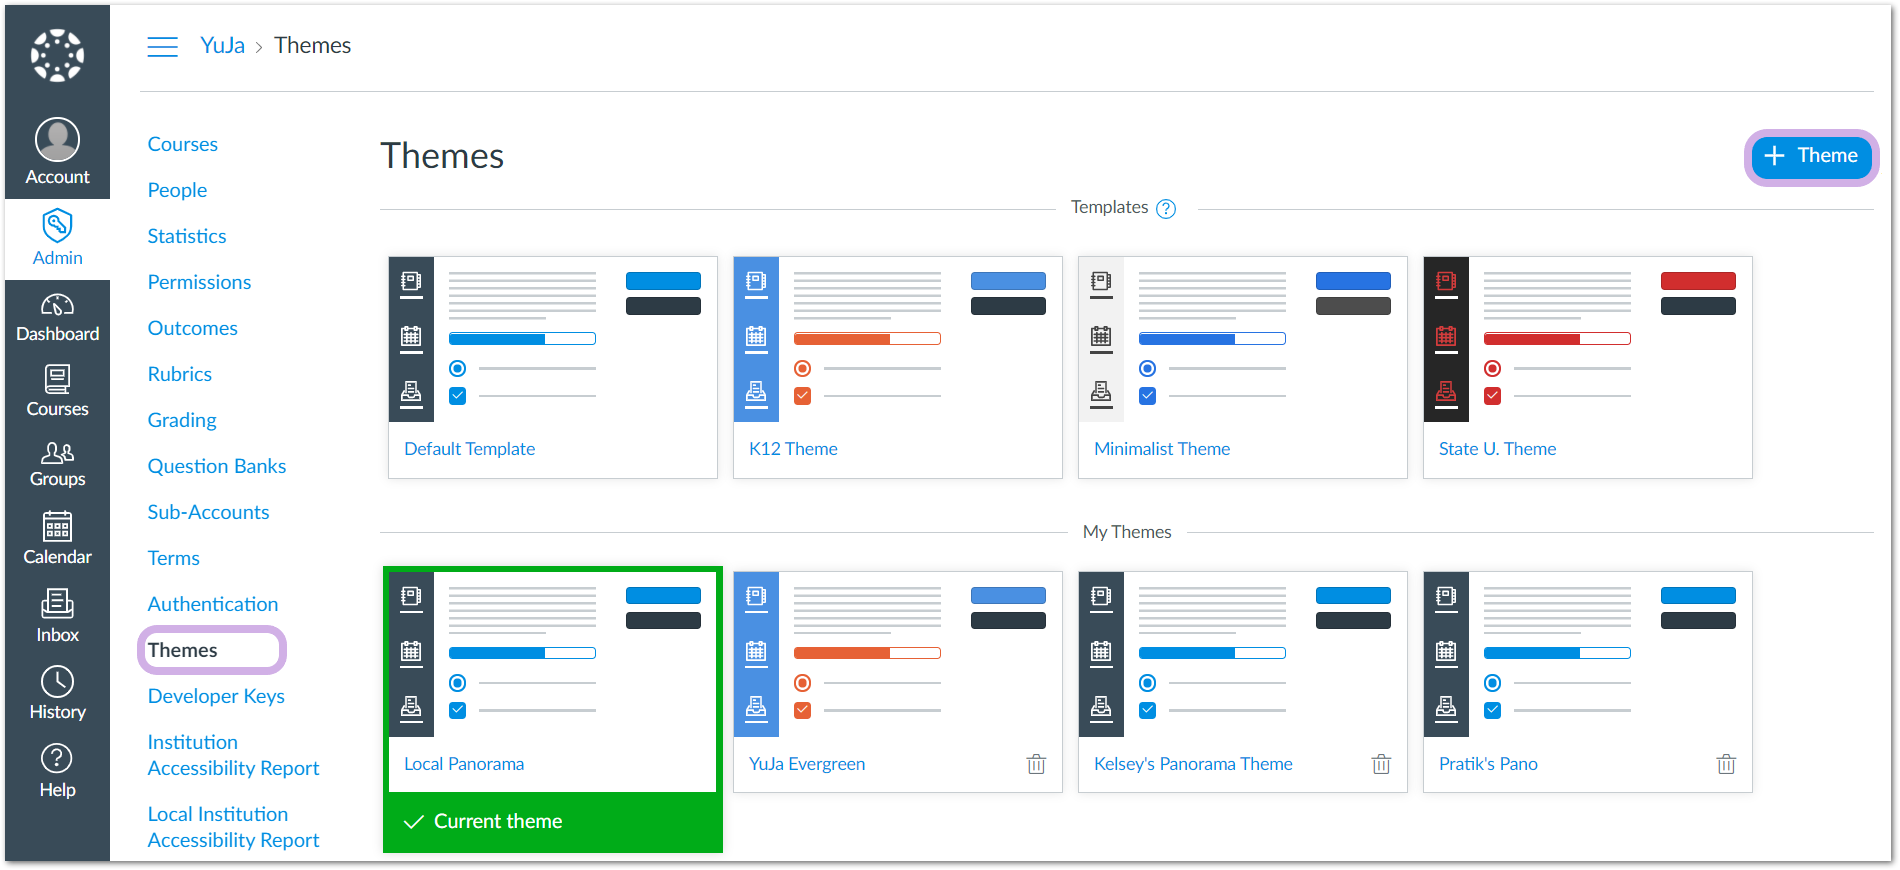
Task: Delete the YuJa Evergreen theme via trash icon
Action: [x=1036, y=764]
